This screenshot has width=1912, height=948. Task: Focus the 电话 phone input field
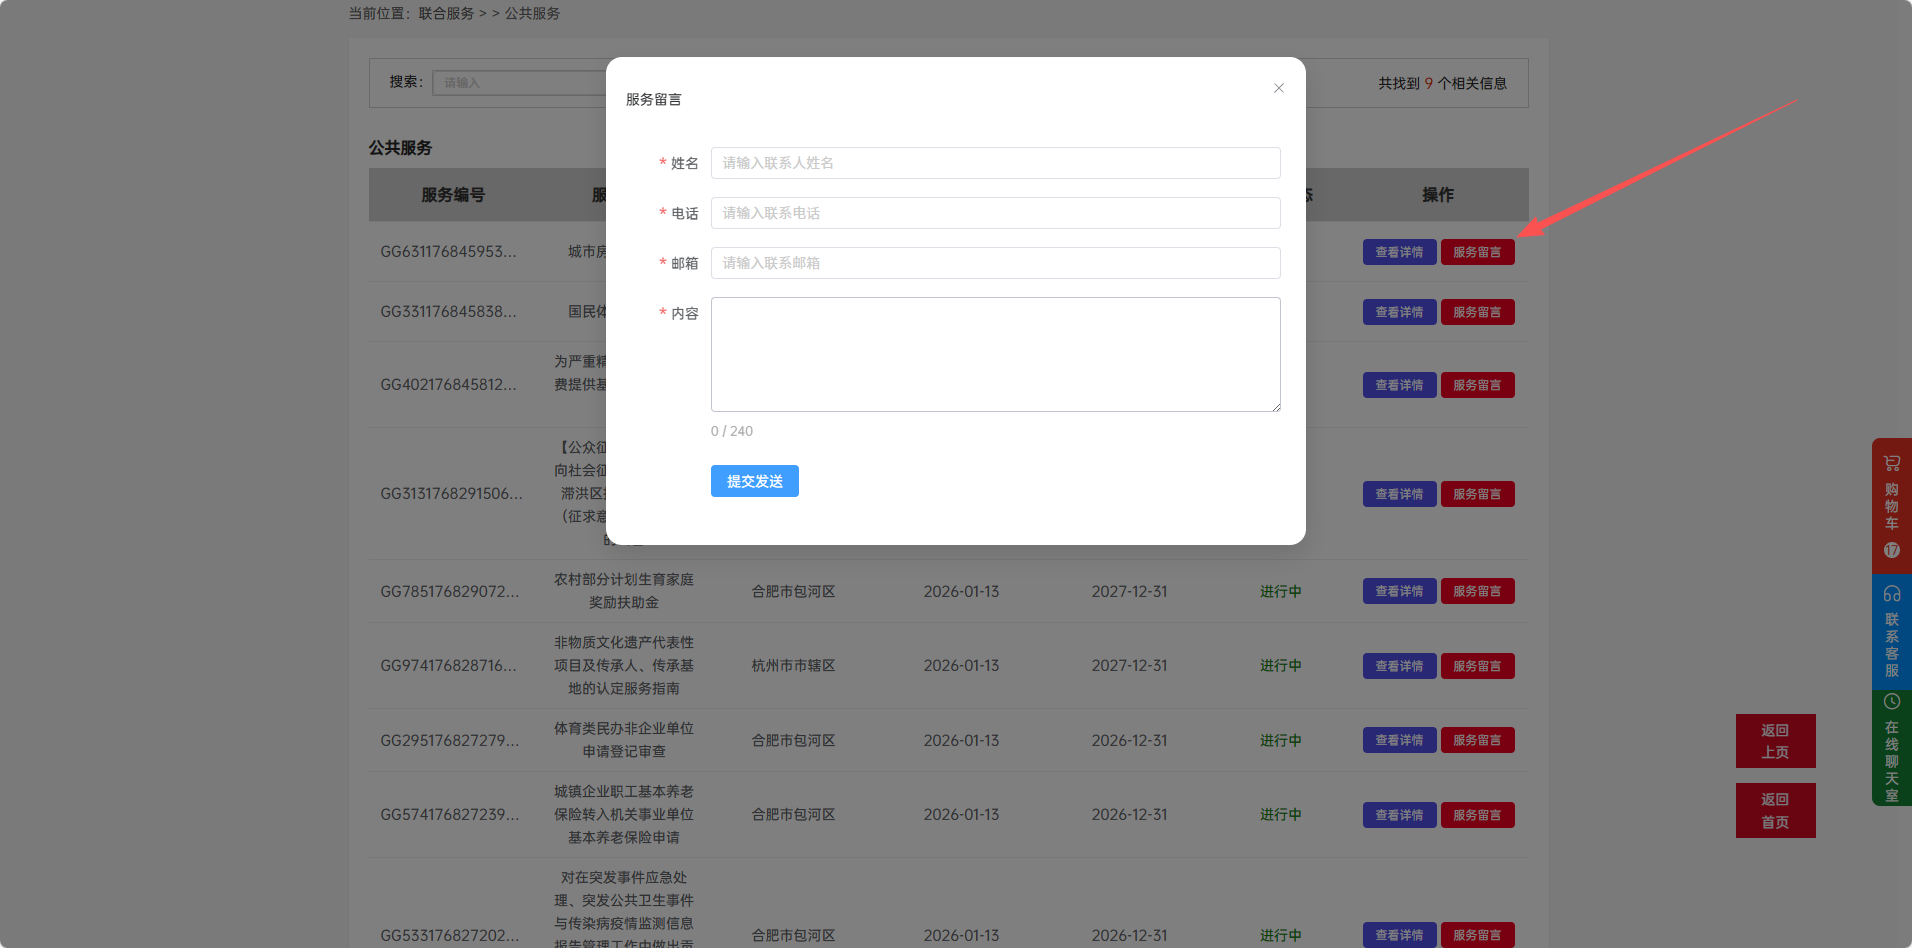coord(995,213)
